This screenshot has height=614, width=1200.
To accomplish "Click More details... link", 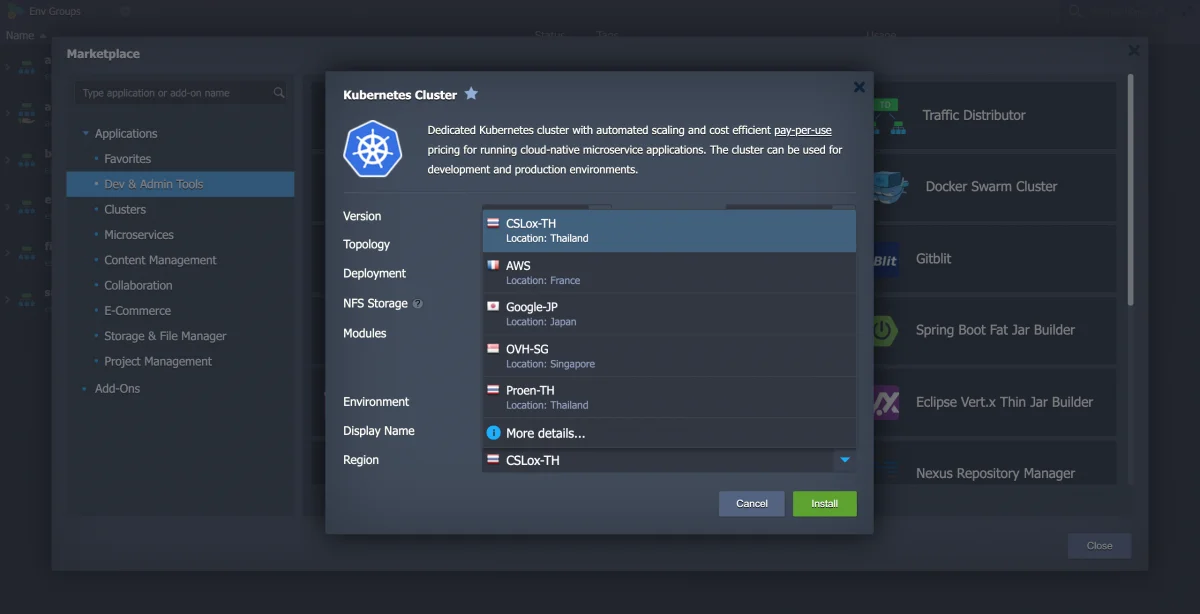I will [x=546, y=433].
